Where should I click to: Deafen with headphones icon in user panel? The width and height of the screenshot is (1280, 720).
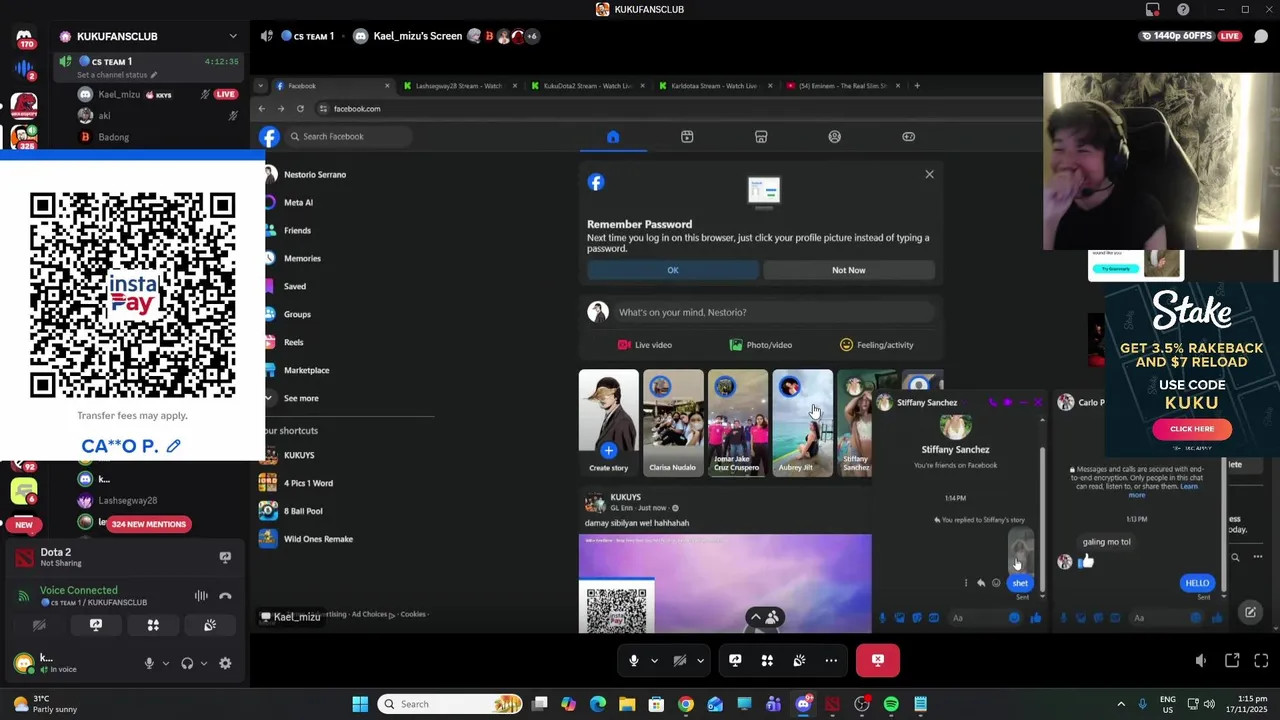[x=187, y=663]
